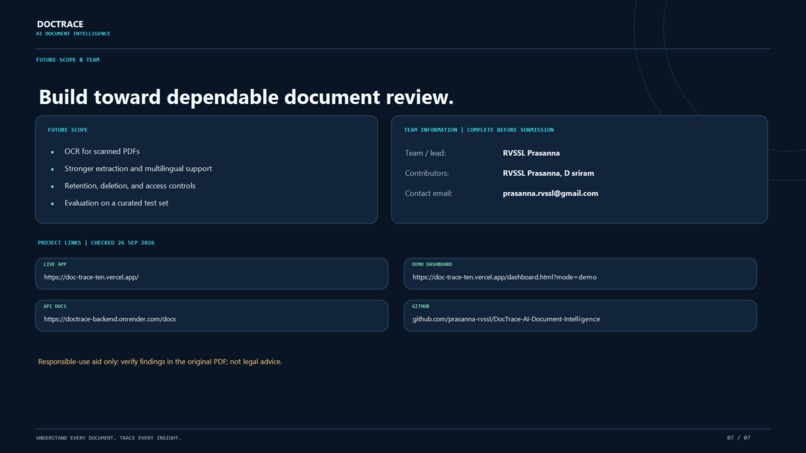
Task: Click the contact email prasanna.rvssl@gmail.com
Action: tap(550, 193)
